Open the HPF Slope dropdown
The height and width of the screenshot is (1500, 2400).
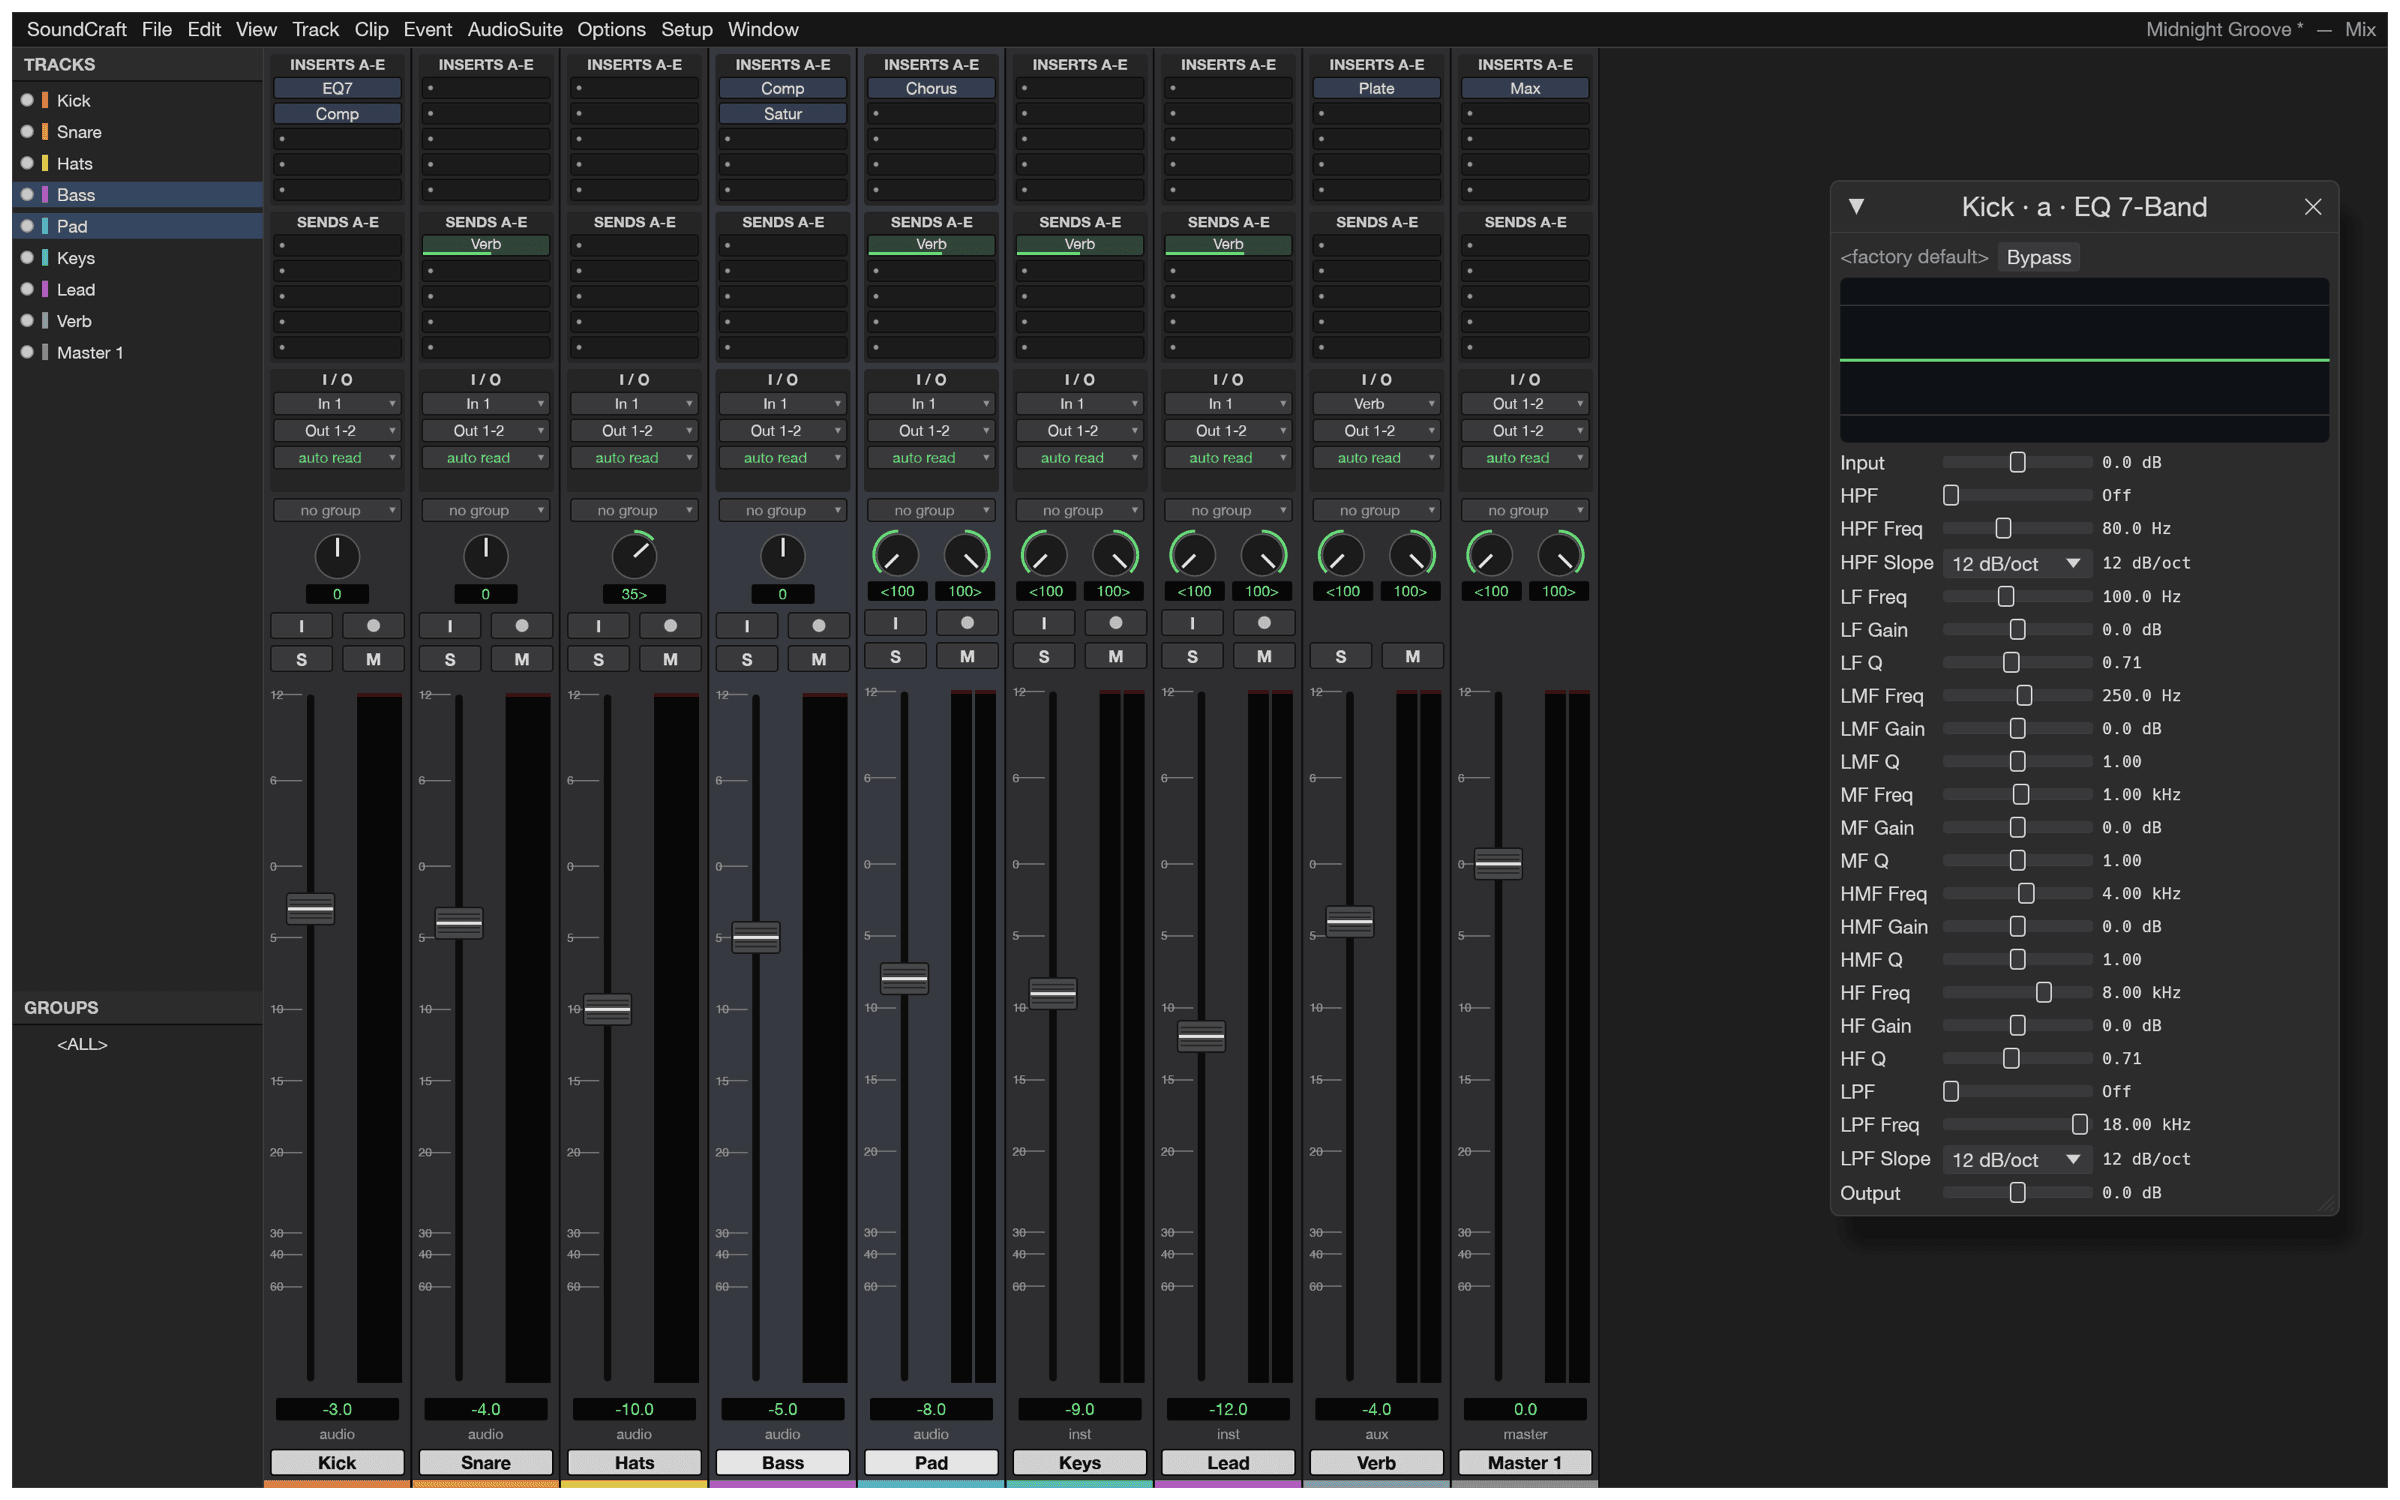coord(2017,563)
